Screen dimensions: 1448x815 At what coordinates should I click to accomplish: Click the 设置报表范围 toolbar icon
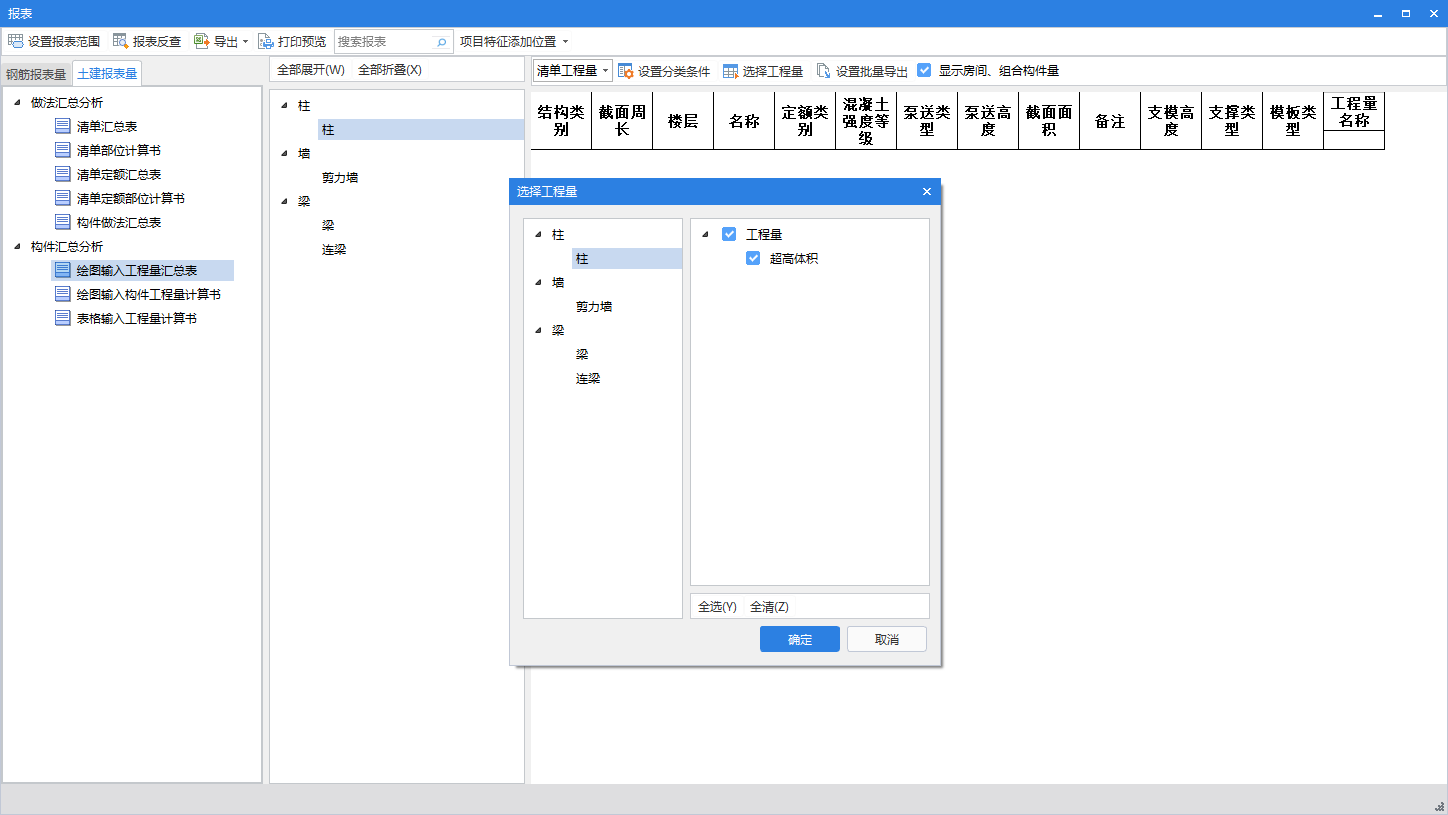pos(16,41)
